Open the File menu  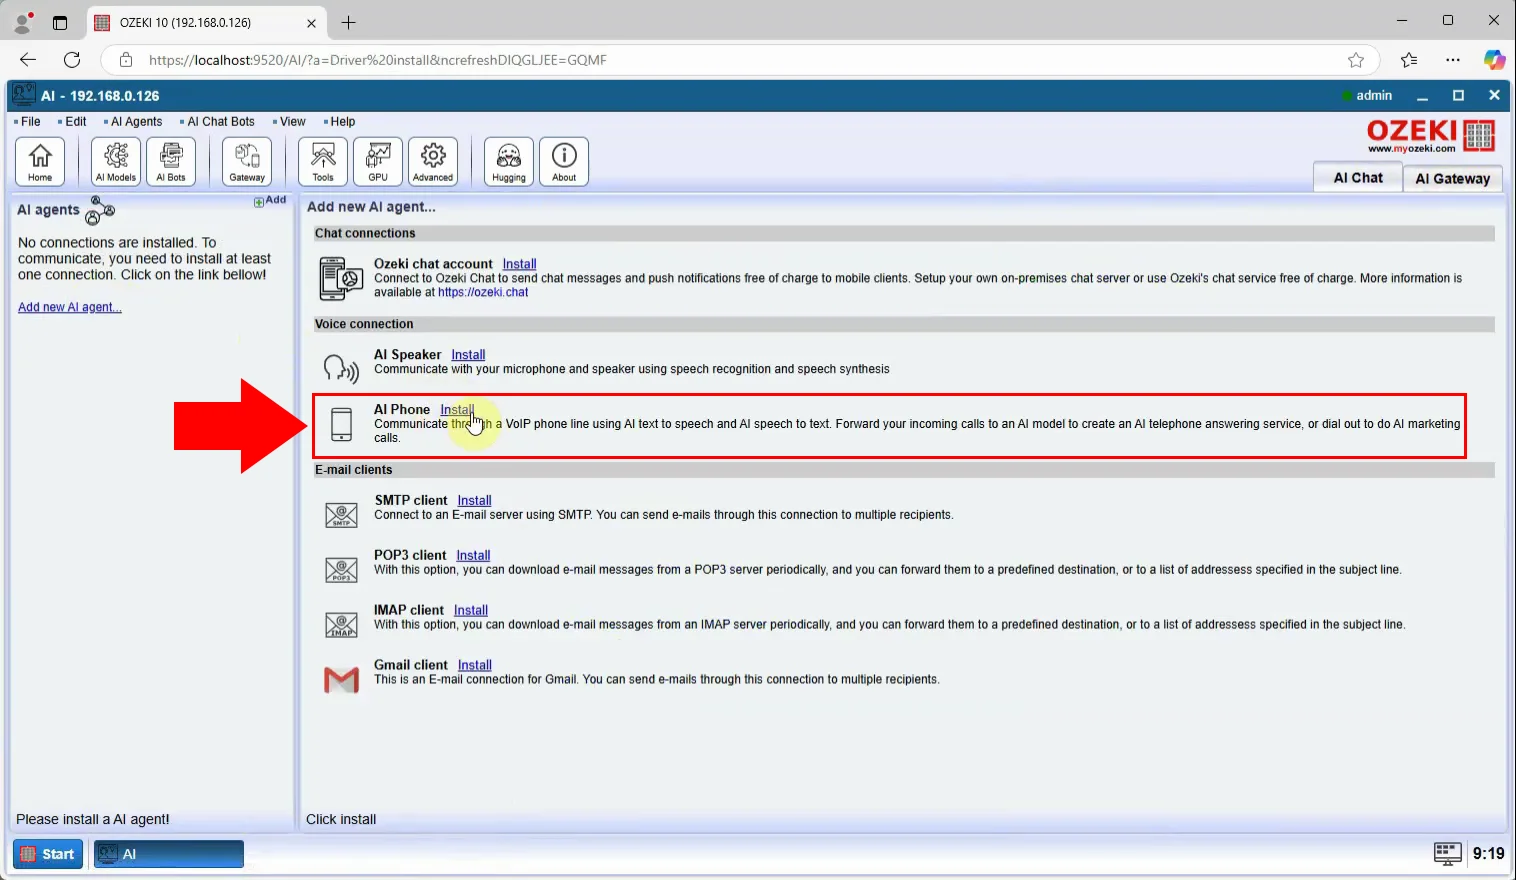30,122
